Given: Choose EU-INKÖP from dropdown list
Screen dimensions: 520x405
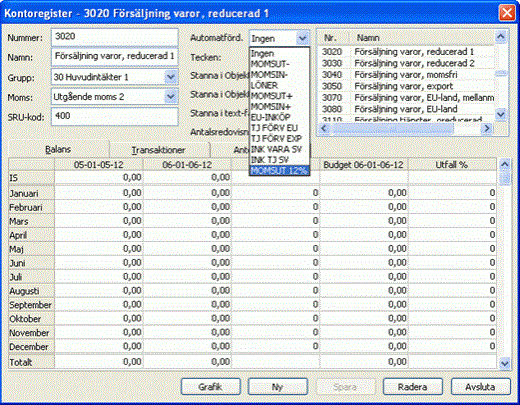Looking at the screenshot, I should pyautogui.click(x=279, y=117).
